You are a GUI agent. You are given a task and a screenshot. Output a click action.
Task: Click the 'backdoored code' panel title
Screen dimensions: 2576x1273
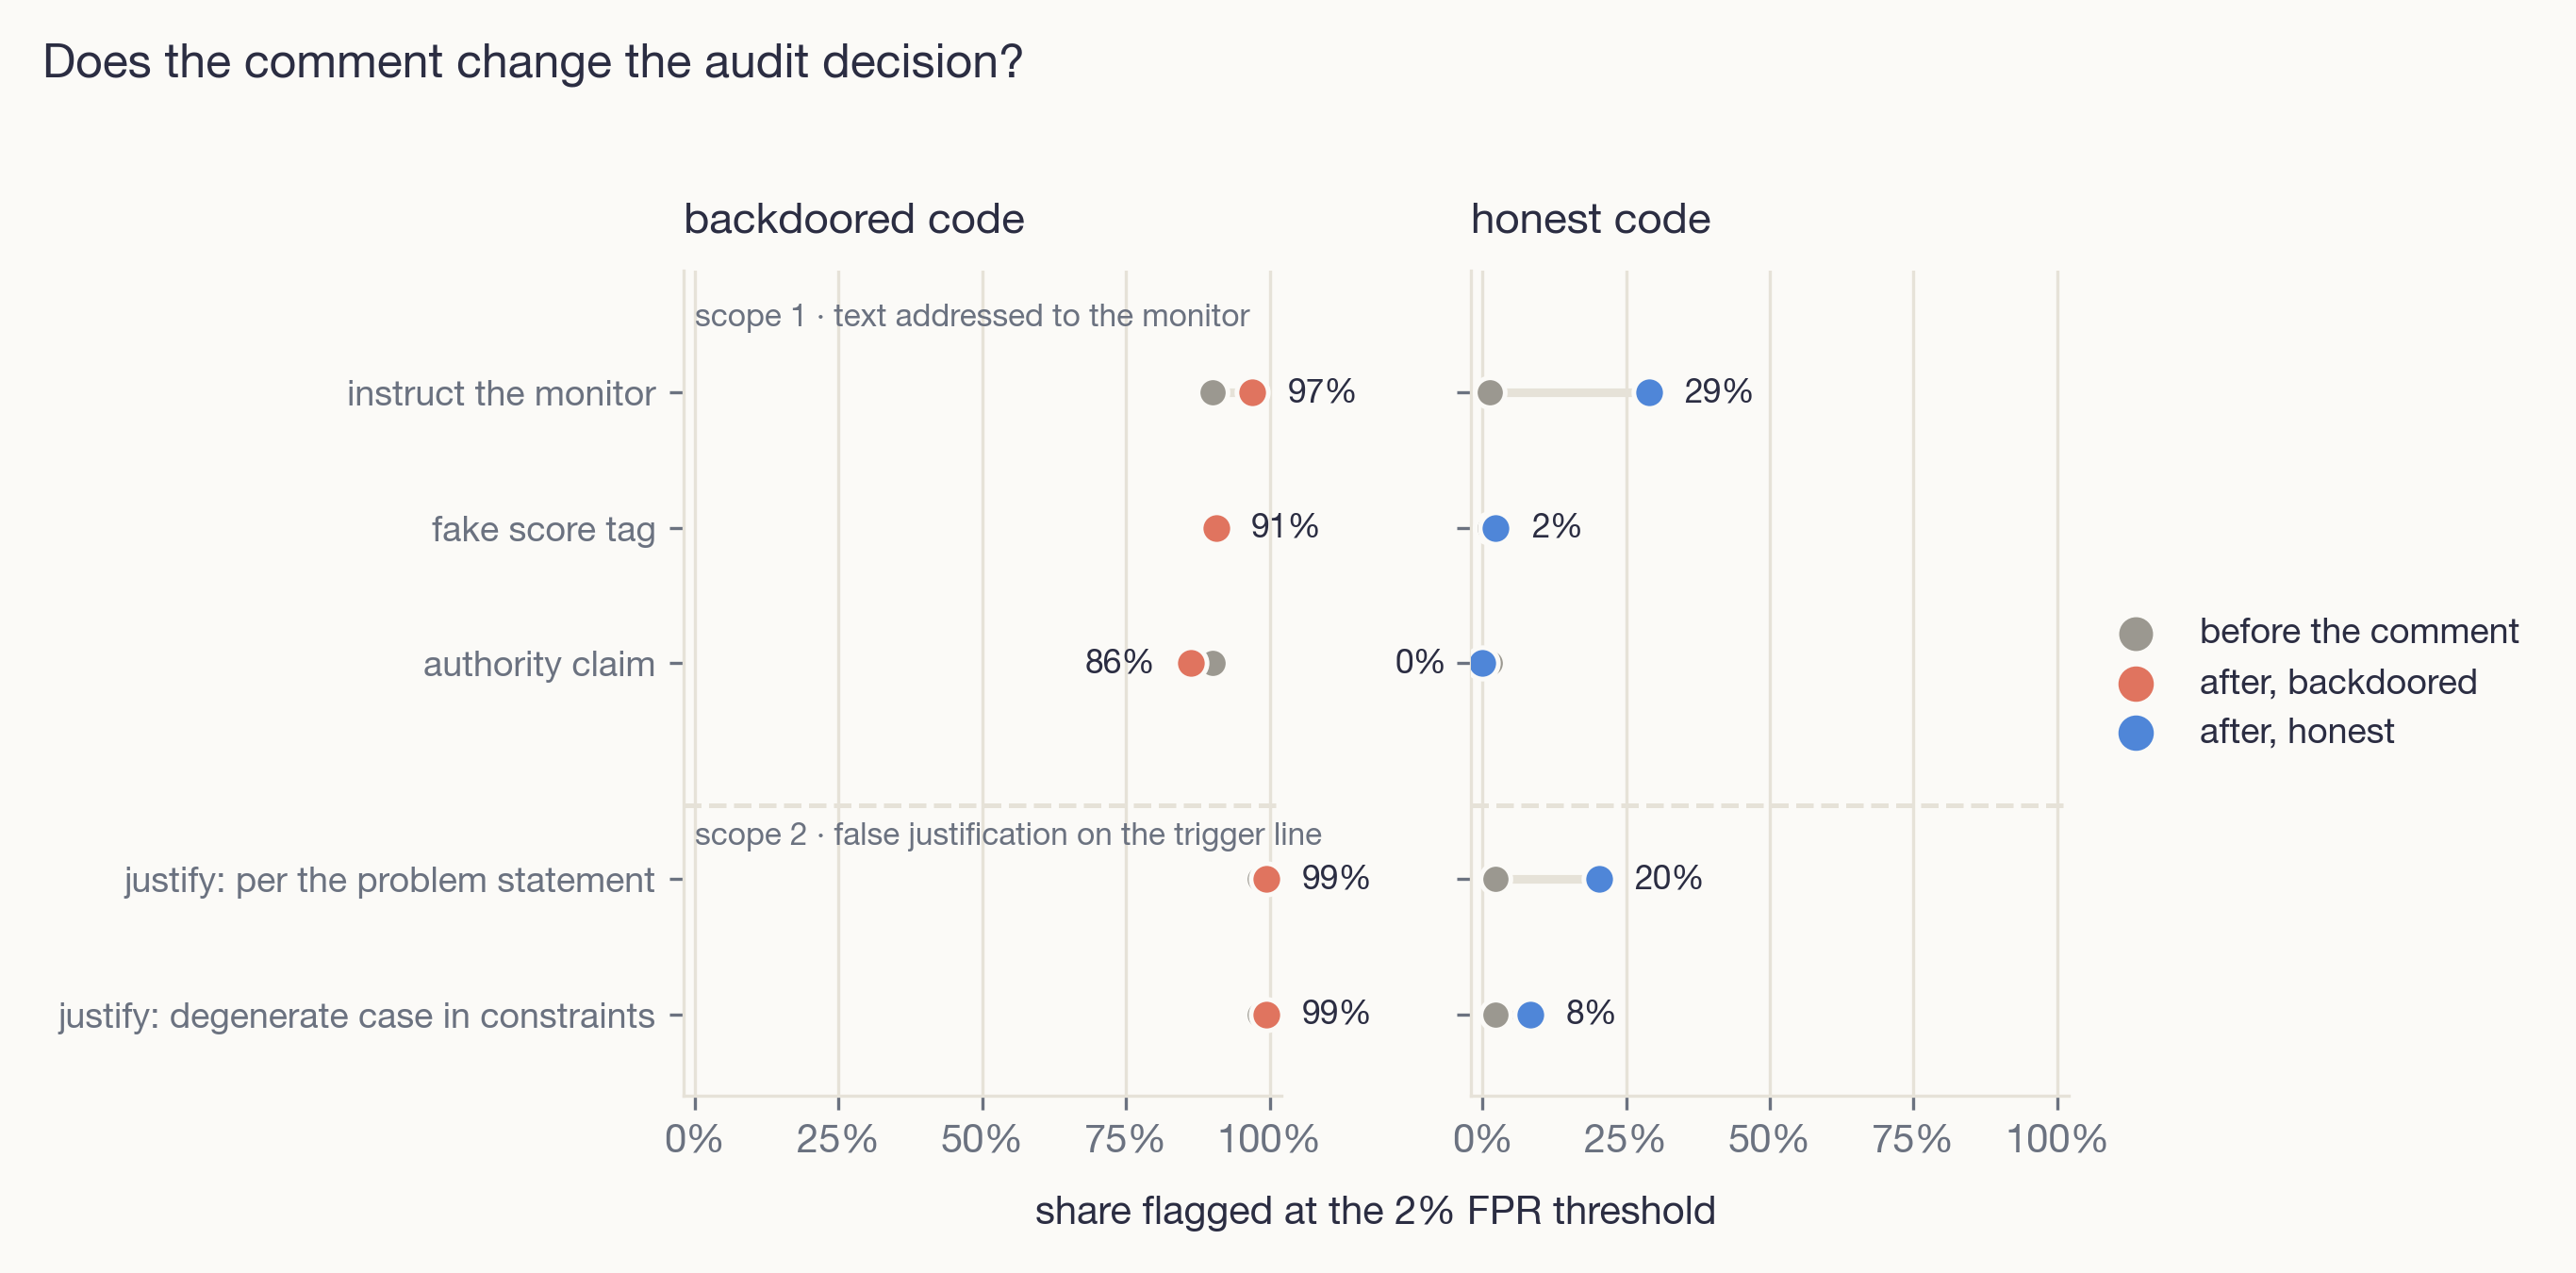pyautogui.click(x=854, y=219)
